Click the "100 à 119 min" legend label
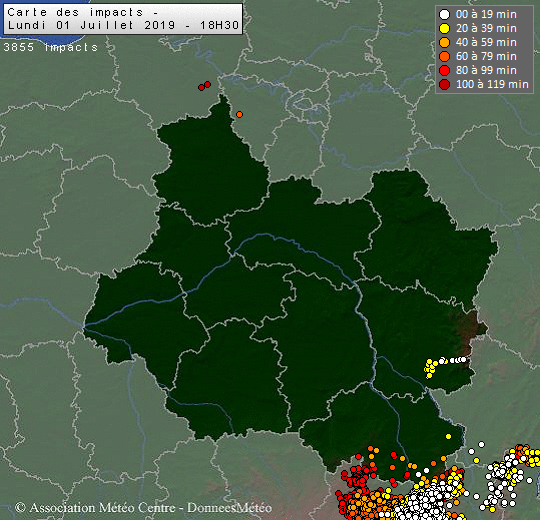The height and width of the screenshot is (520, 540). click(492, 84)
